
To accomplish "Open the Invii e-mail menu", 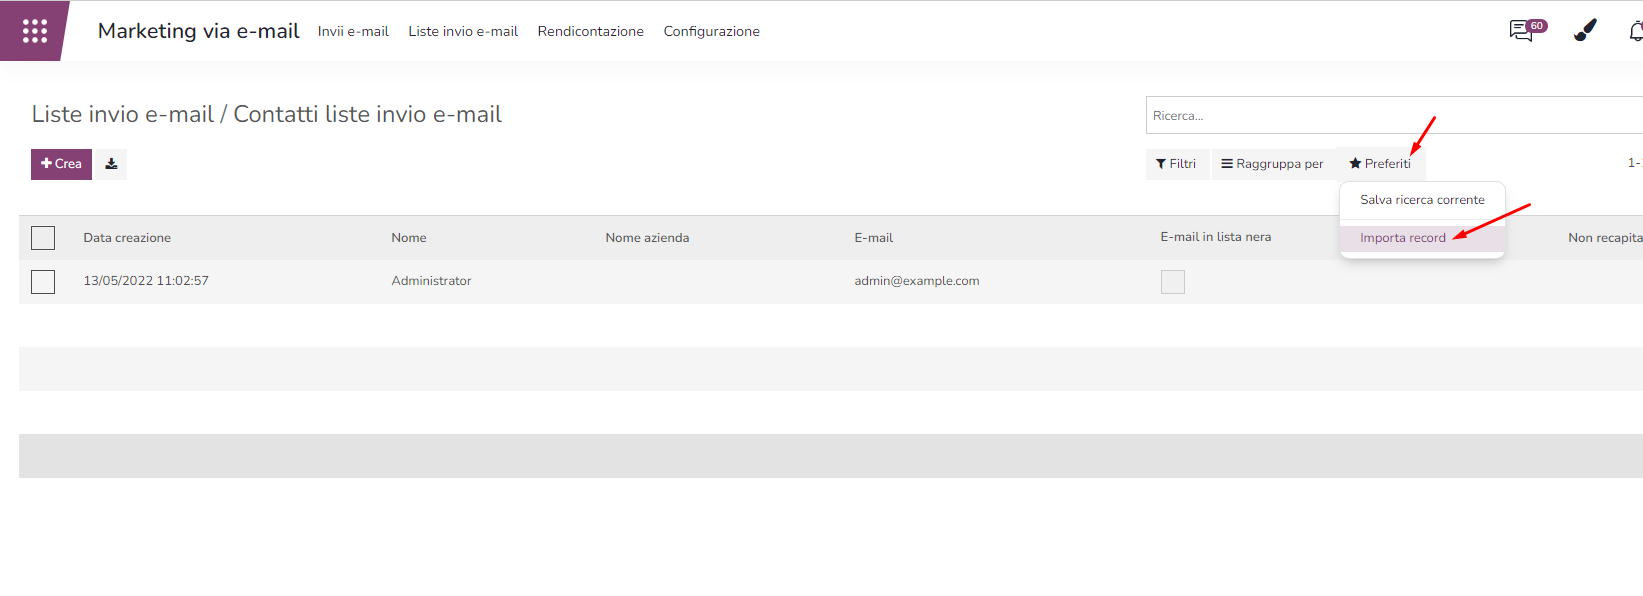I will point(353,32).
